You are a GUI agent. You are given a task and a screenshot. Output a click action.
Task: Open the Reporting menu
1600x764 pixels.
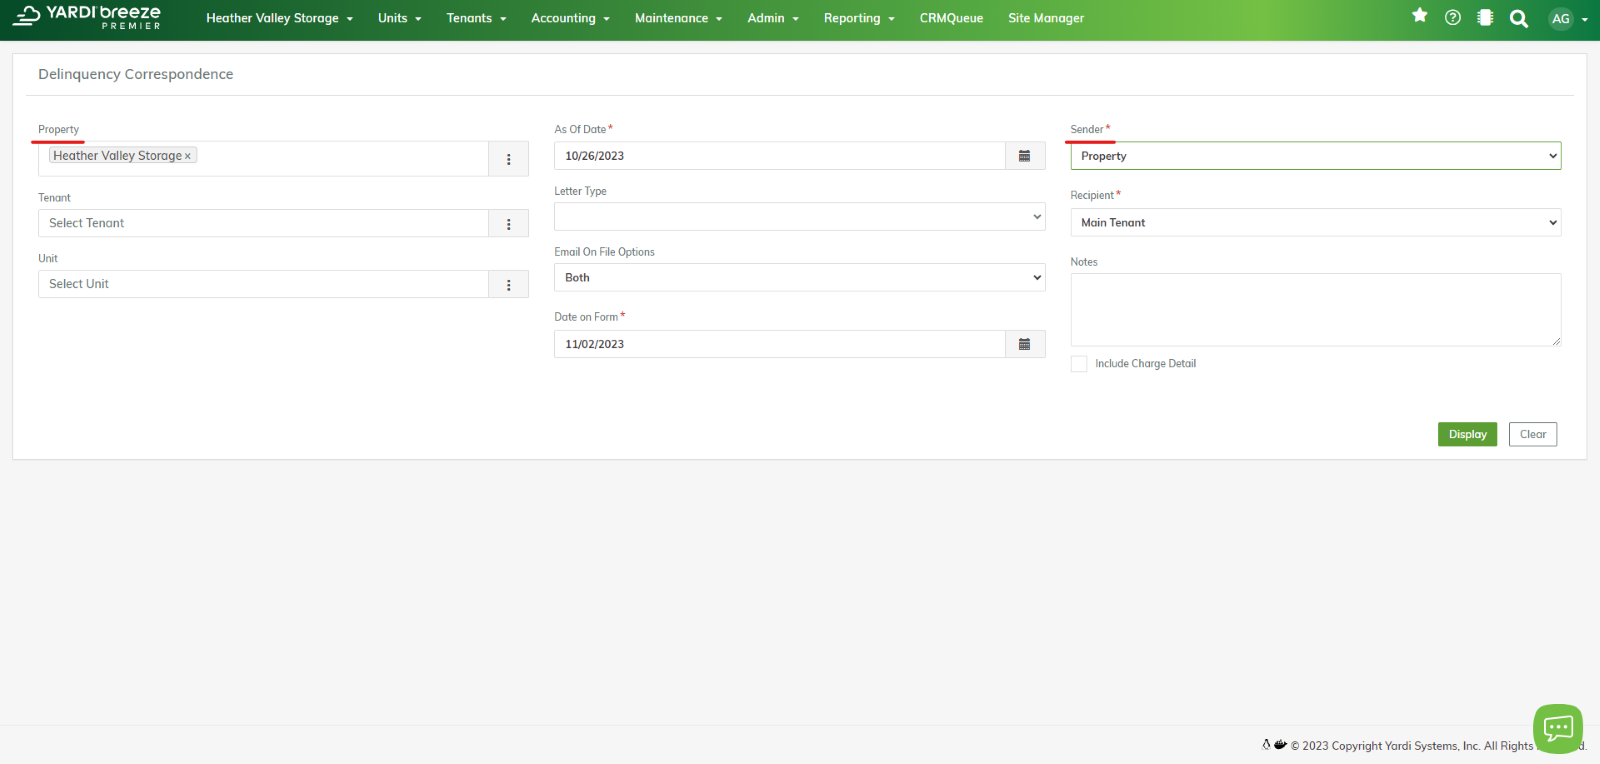tap(858, 18)
